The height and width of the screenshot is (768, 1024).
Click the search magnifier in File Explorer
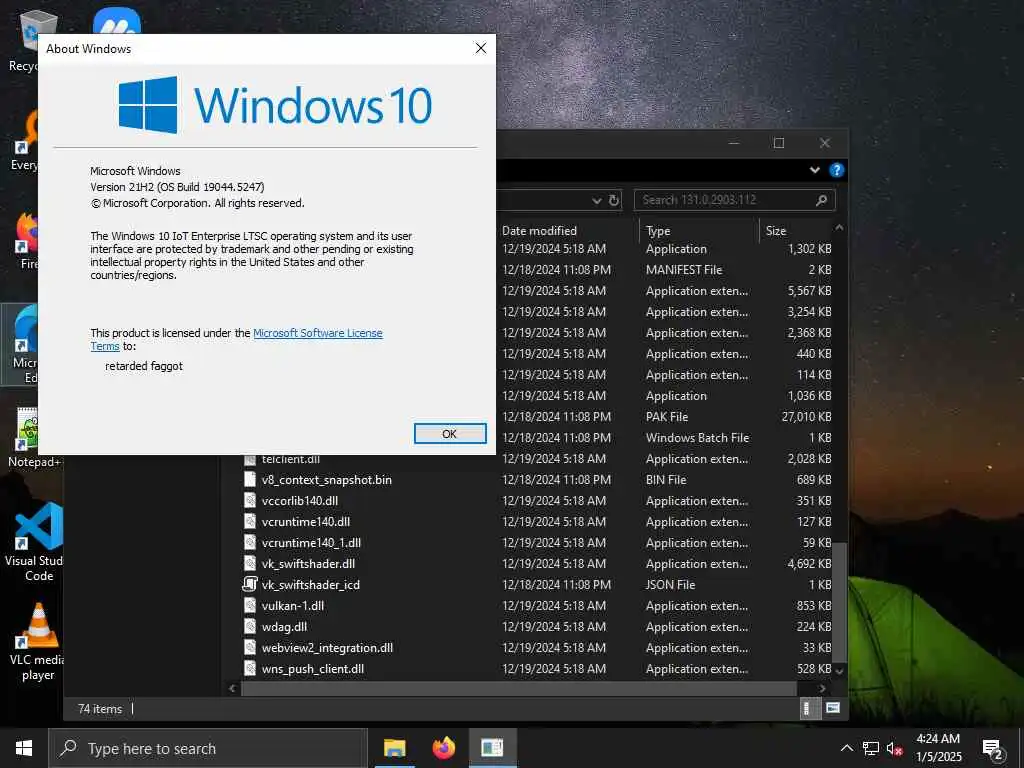[822, 200]
